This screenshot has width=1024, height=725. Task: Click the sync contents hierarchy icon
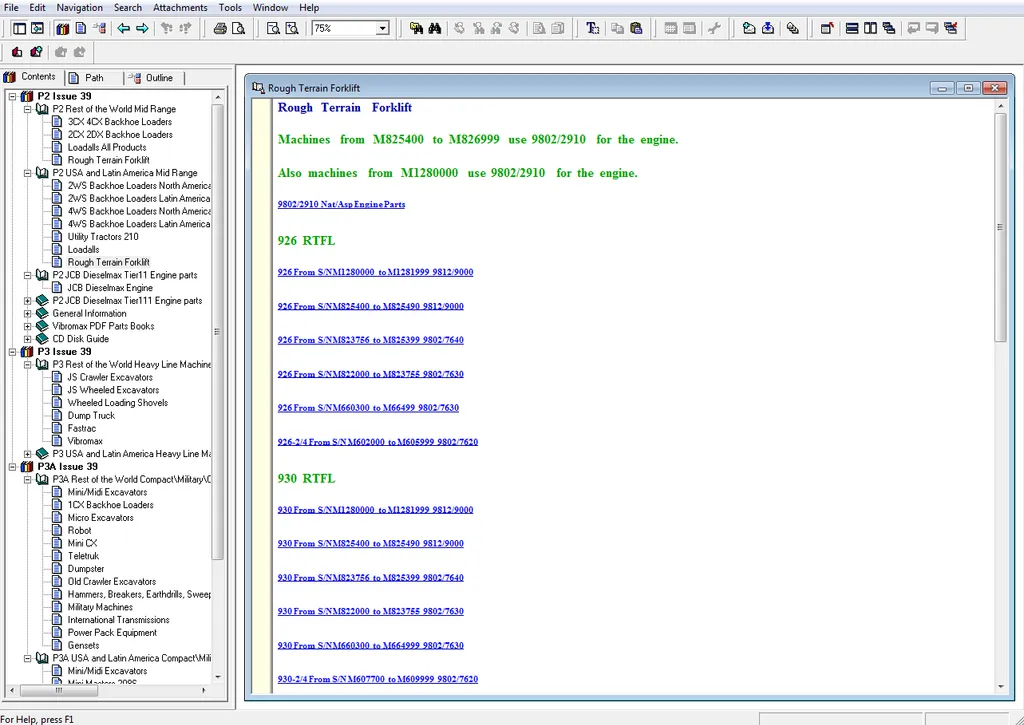[x=99, y=28]
